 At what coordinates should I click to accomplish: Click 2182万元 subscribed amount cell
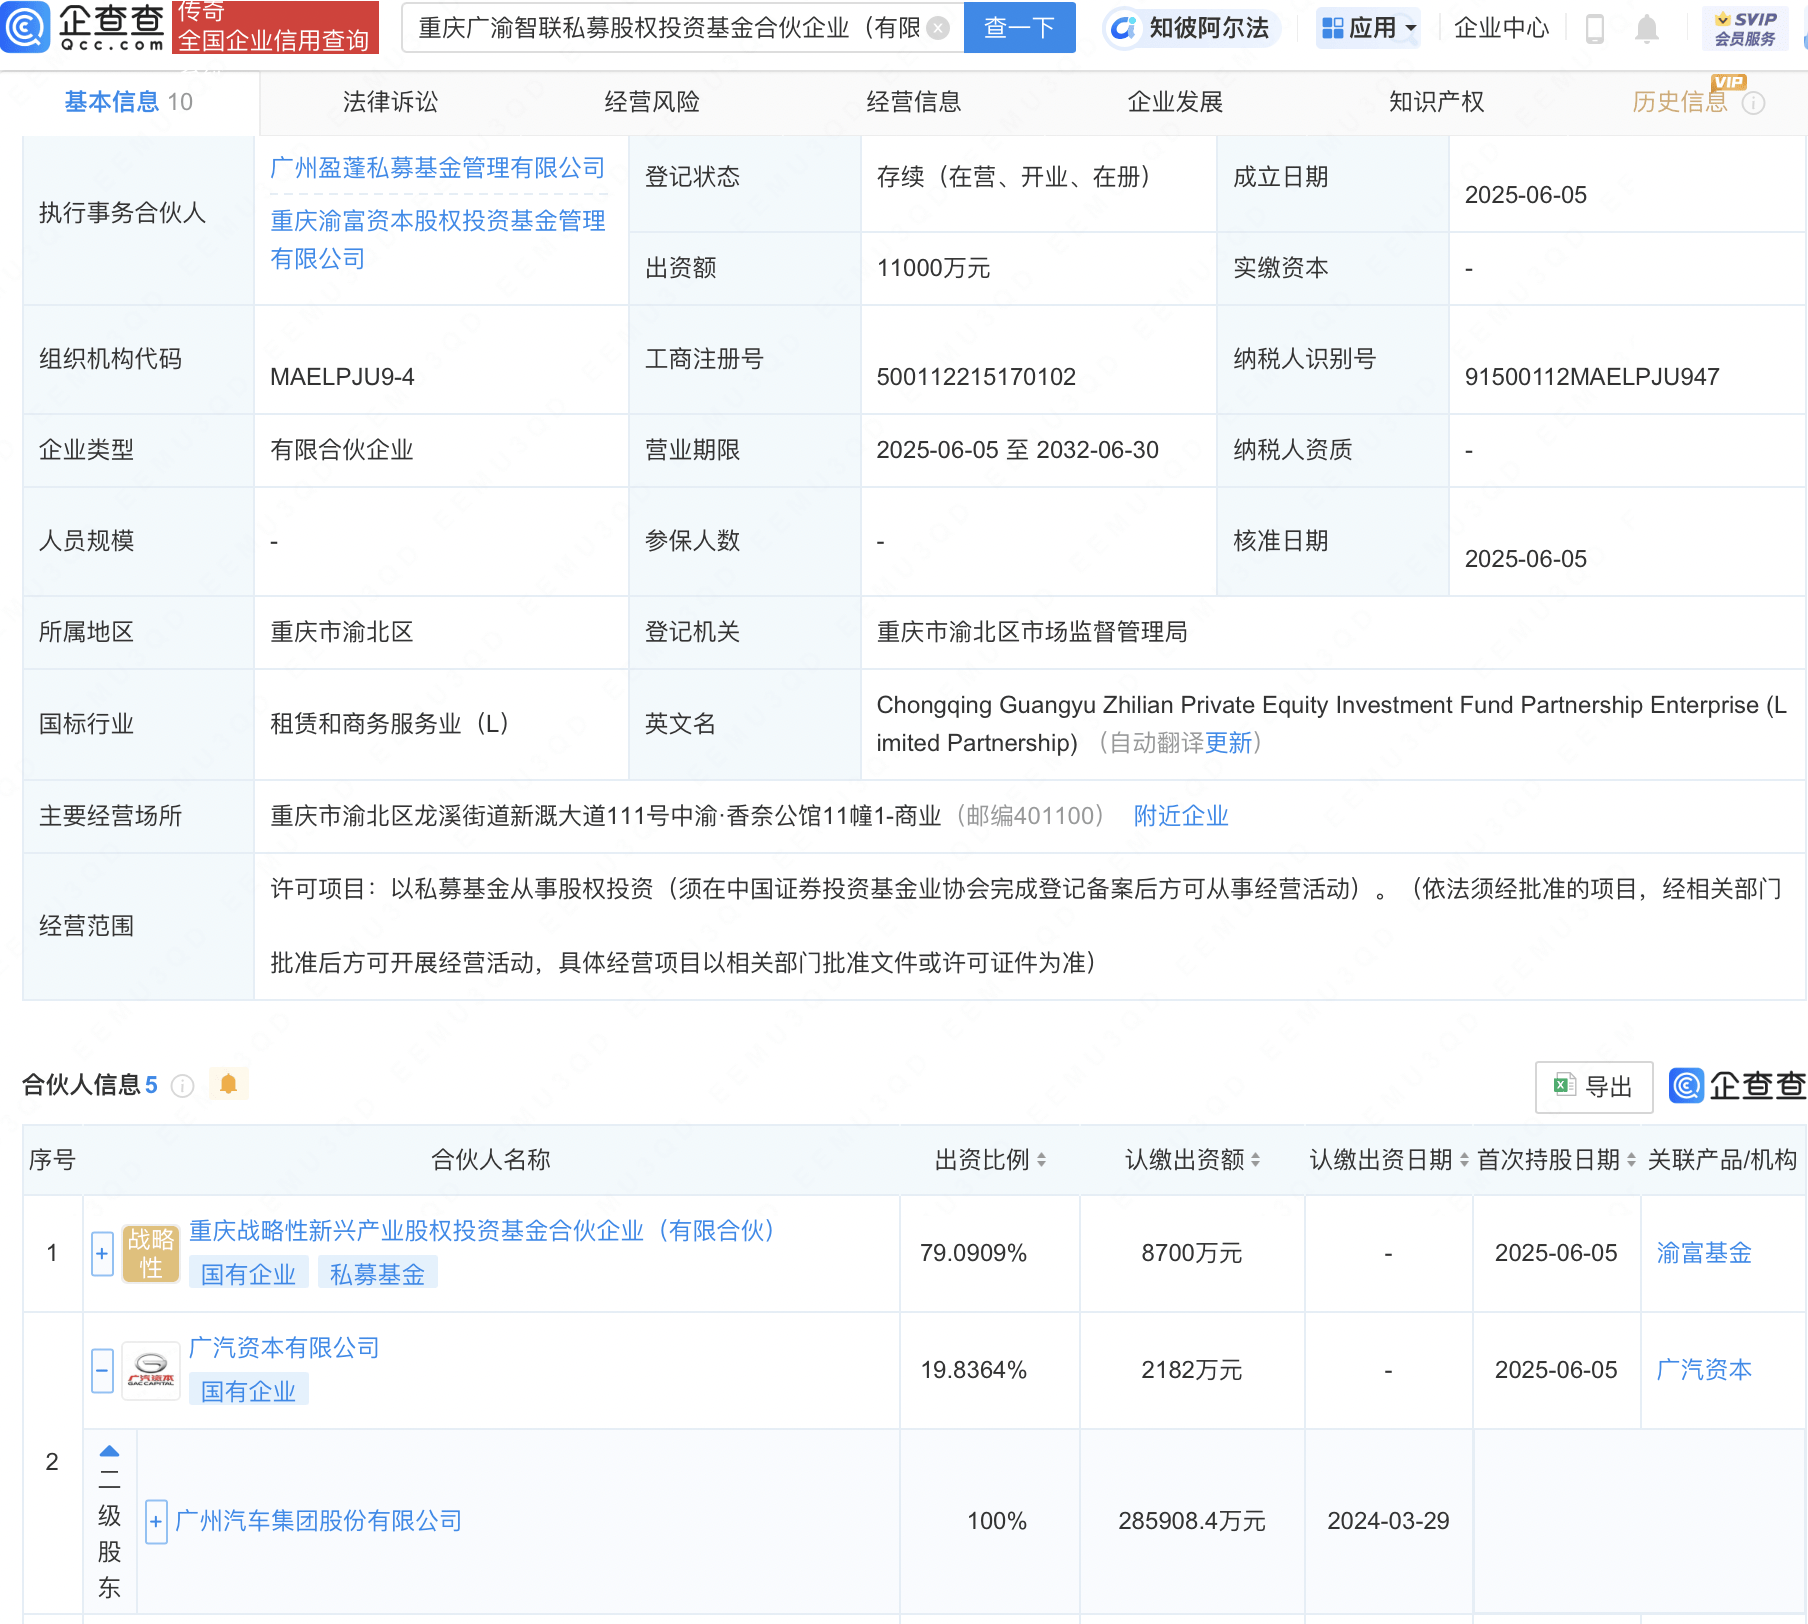[x=1192, y=1370]
